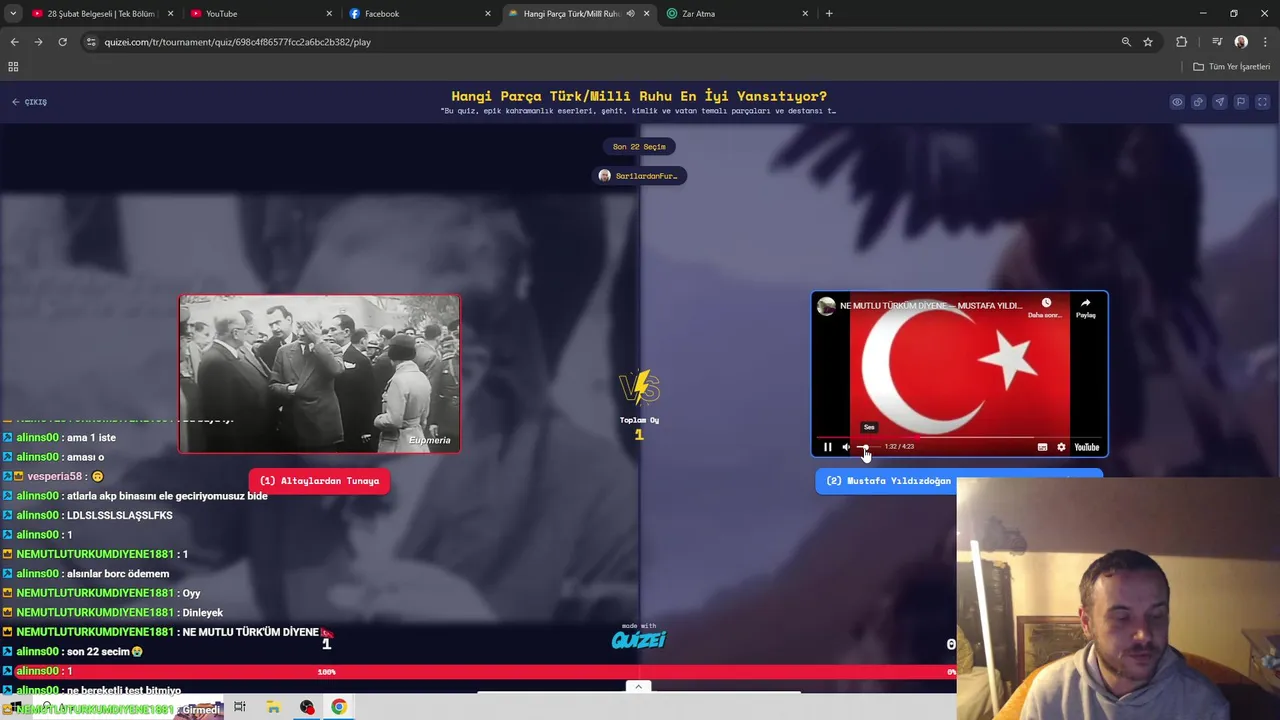Bookmark this page with star icon
The width and height of the screenshot is (1280, 720).
[1148, 42]
